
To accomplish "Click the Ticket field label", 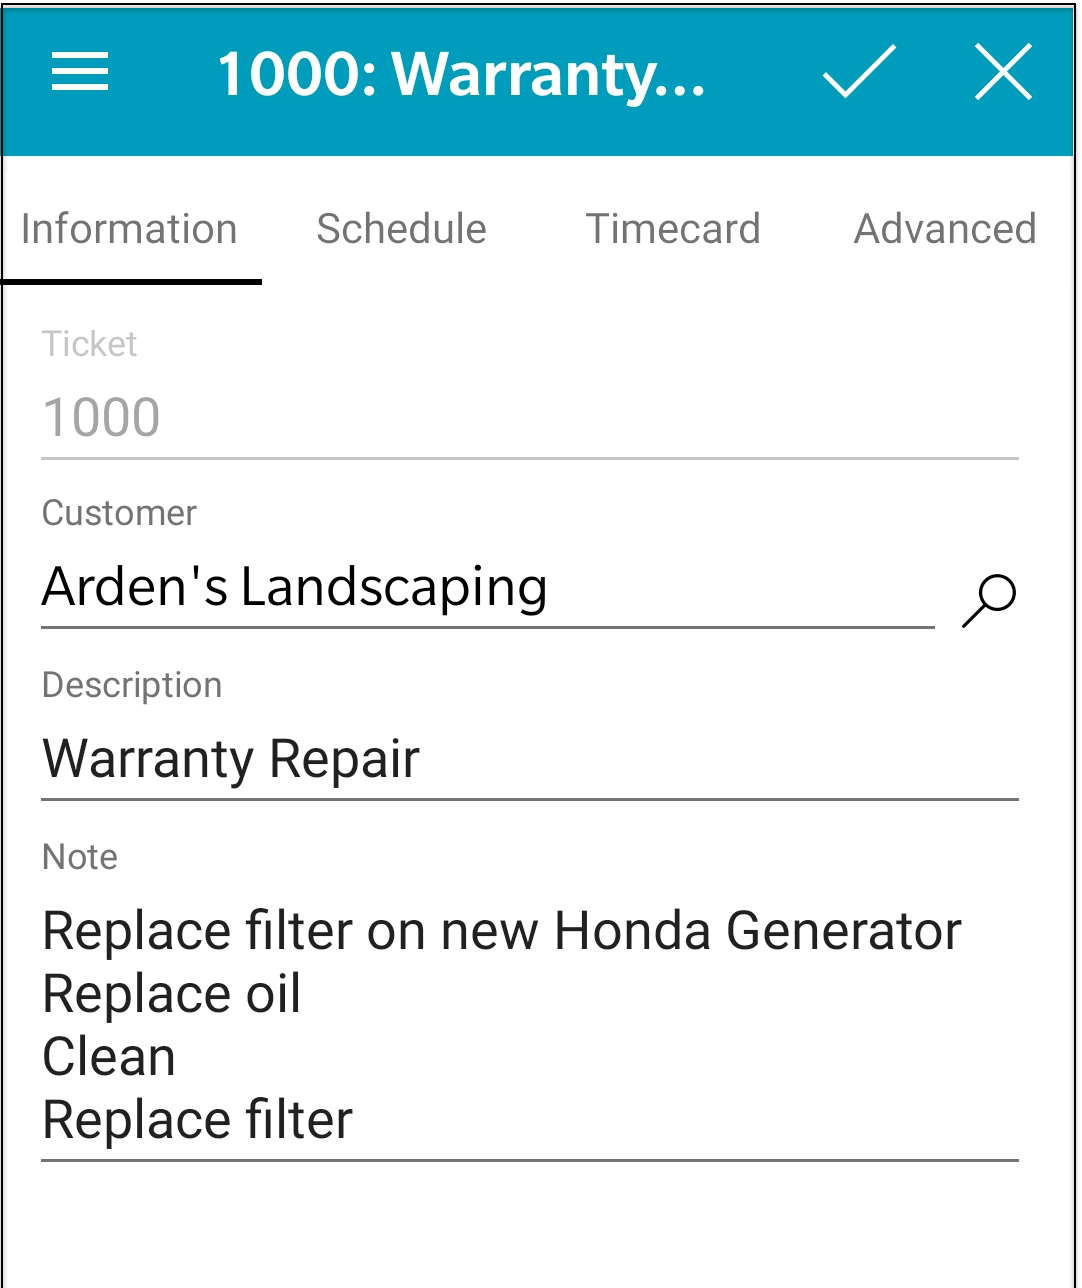I will pyautogui.click(x=89, y=344).
